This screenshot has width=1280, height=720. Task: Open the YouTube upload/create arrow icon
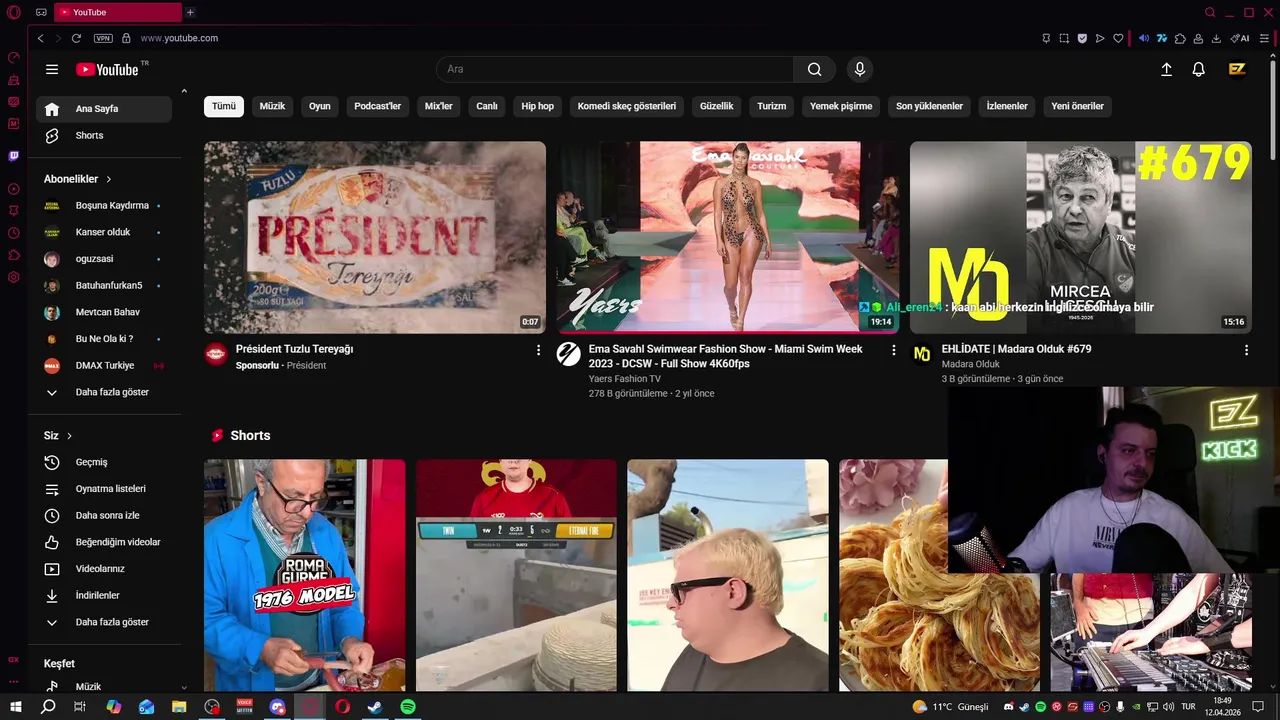coord(1166,69)
